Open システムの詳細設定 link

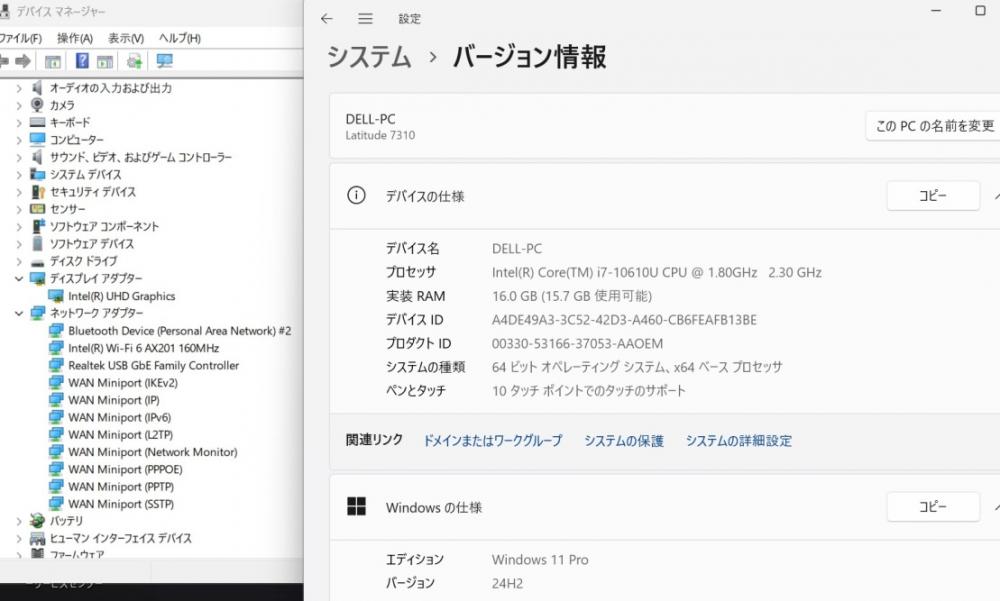click(x=739, y=440)
